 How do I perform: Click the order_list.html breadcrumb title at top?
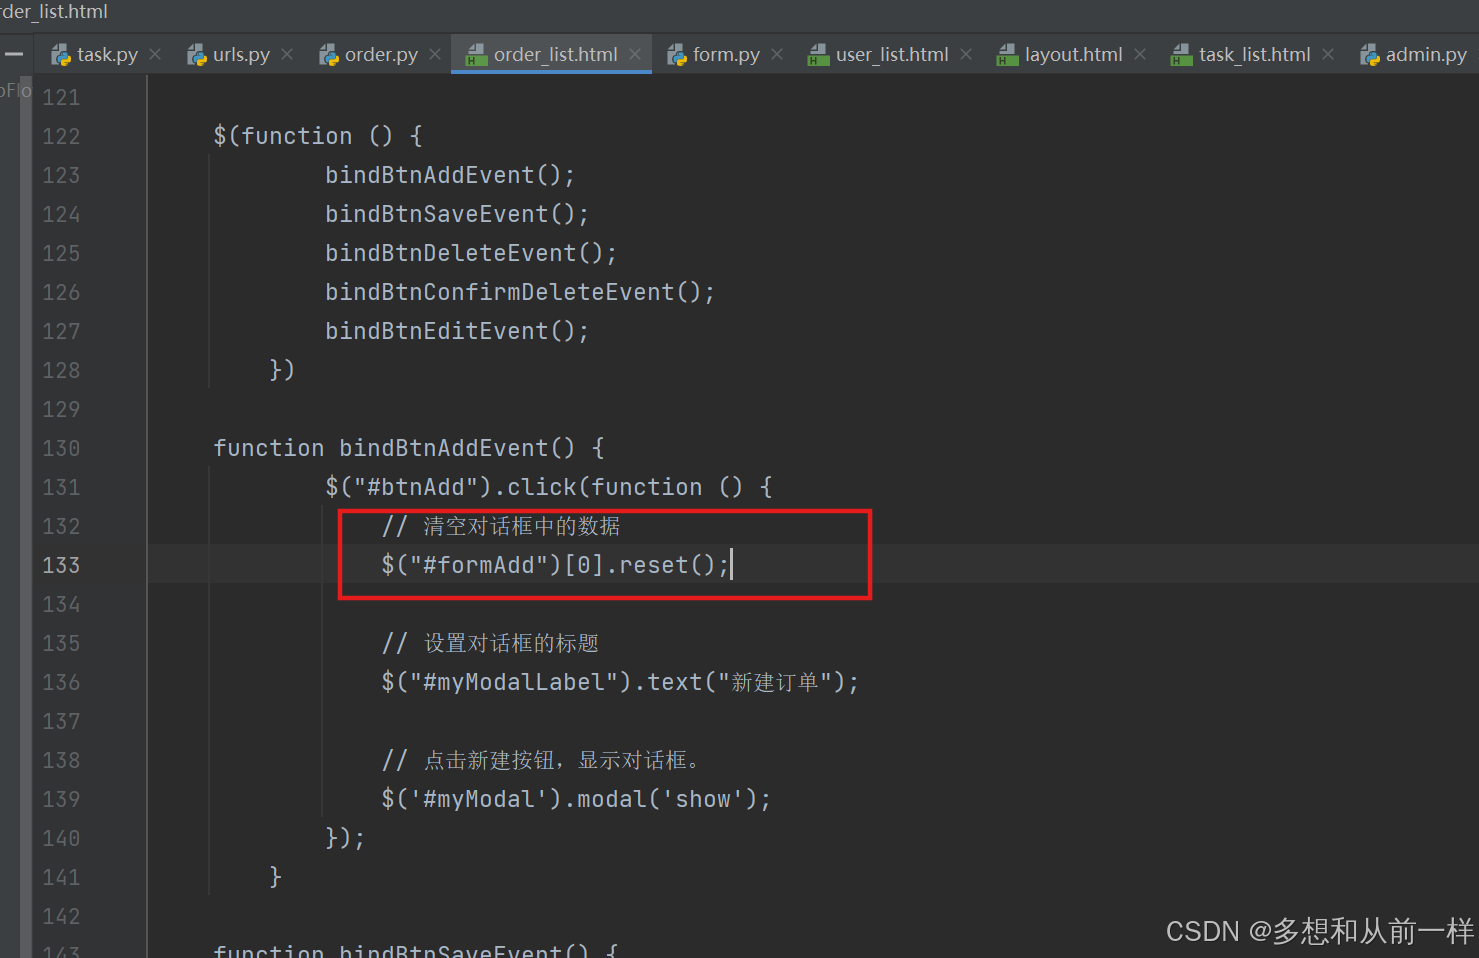[55, 12]
